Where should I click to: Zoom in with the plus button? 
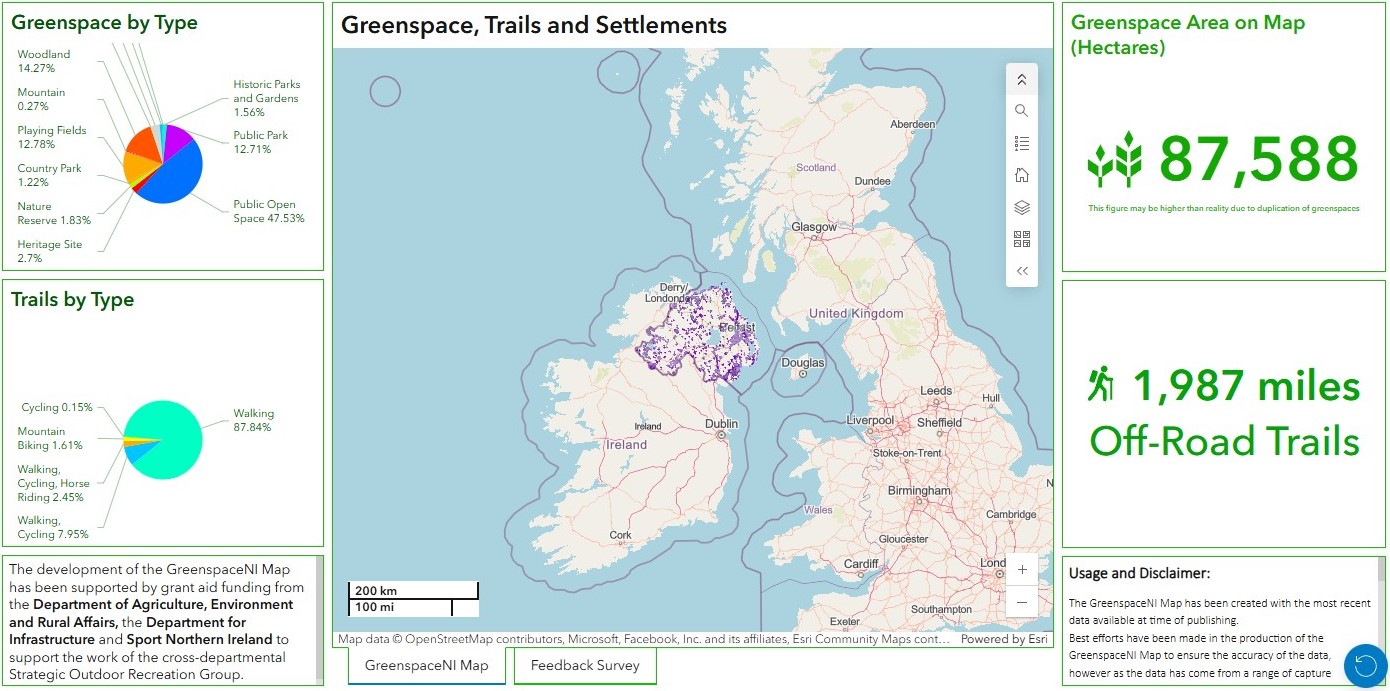tap(1021, 570)
